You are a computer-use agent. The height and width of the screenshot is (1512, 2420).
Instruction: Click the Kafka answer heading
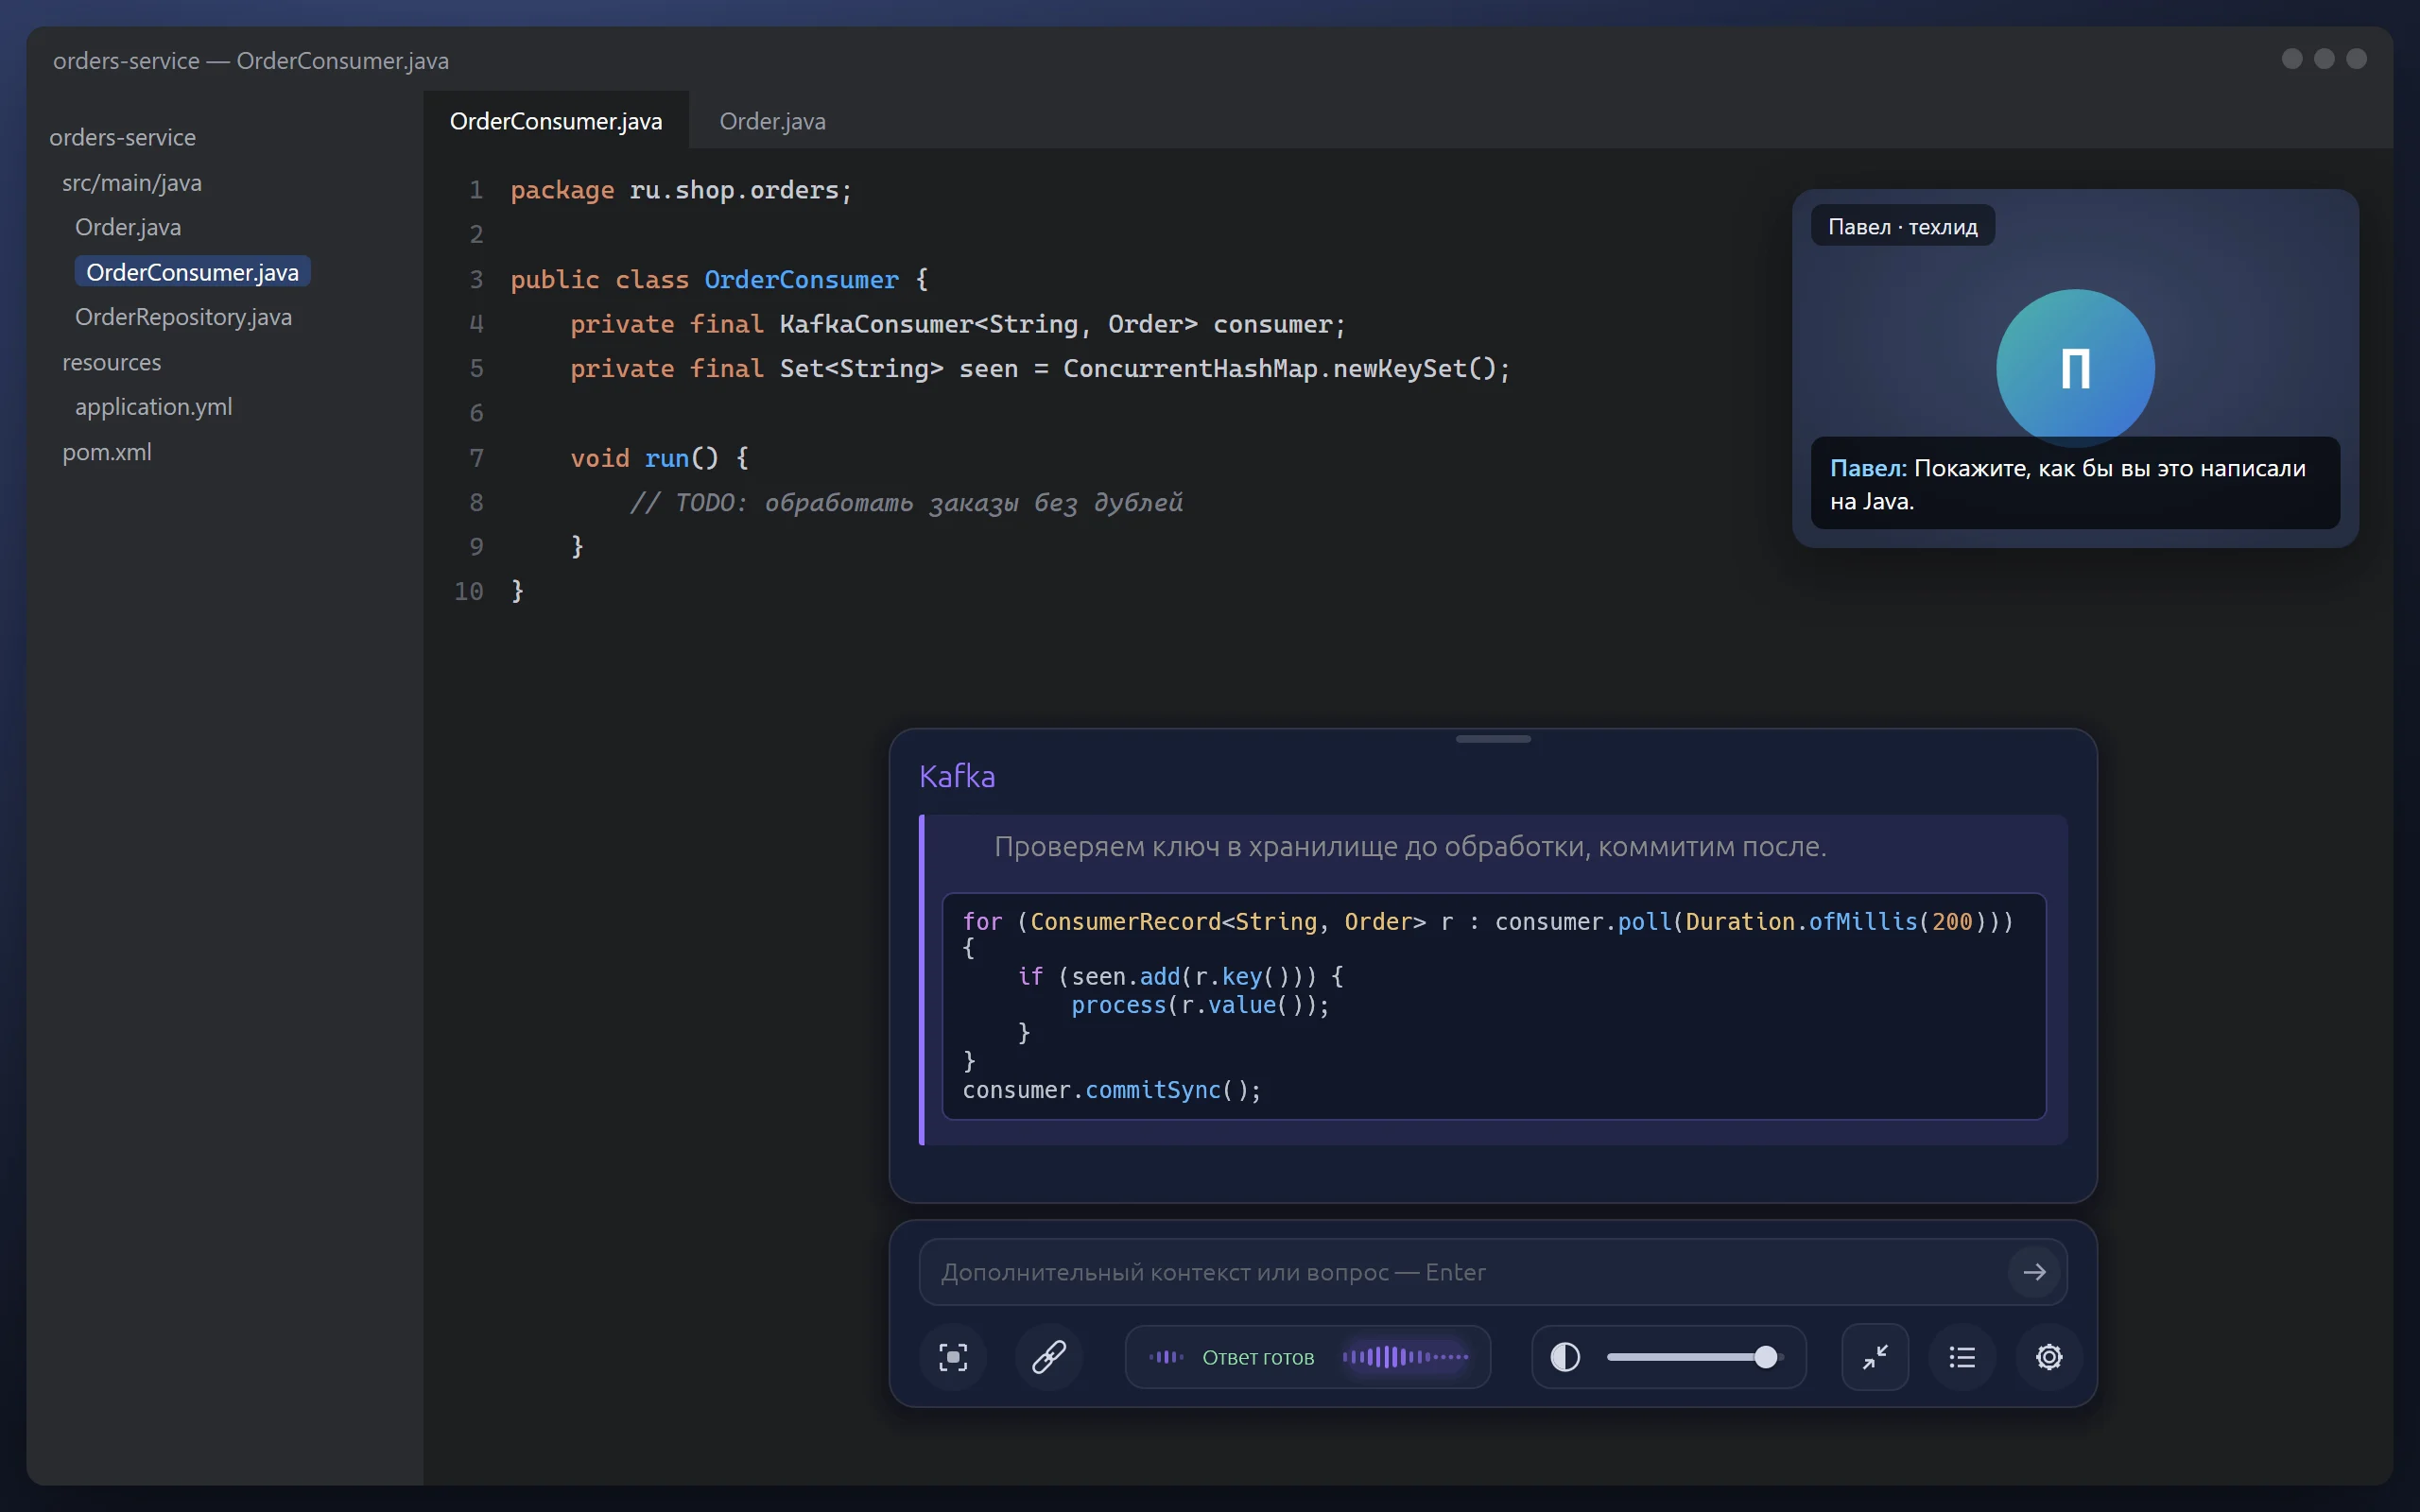[x=957, y=776]
